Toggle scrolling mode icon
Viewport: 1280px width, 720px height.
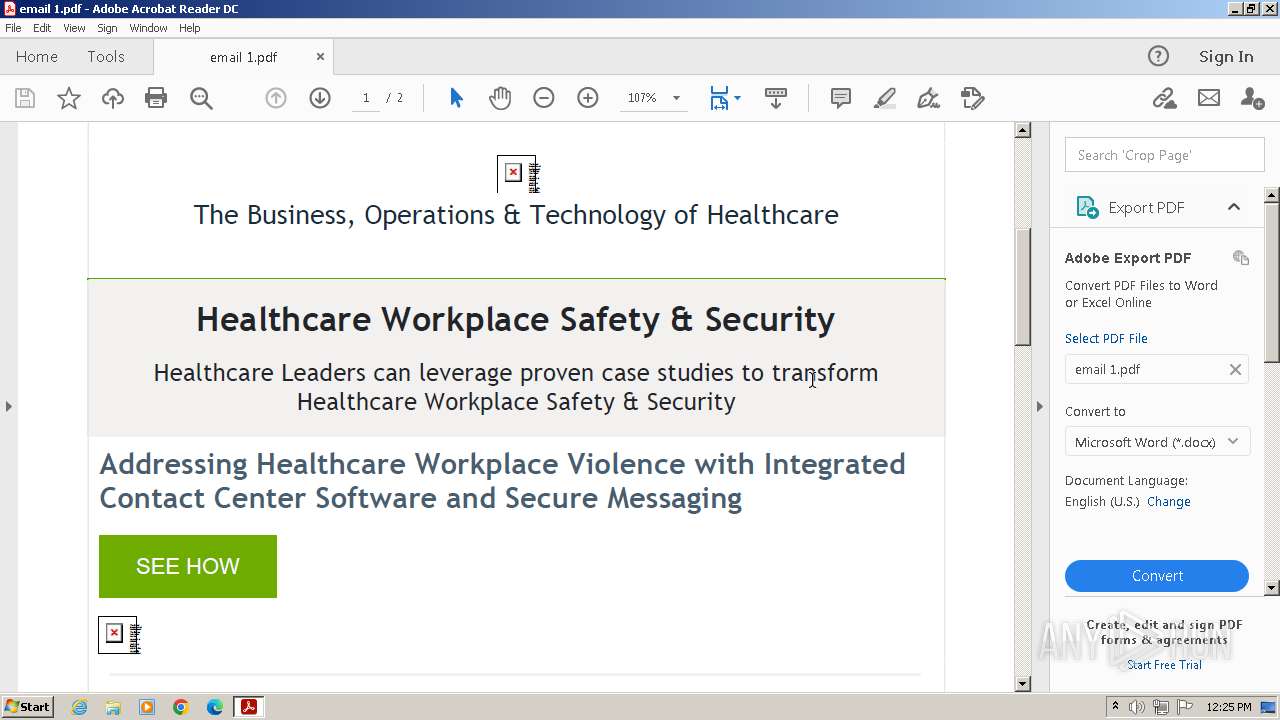tap(776, 98)
